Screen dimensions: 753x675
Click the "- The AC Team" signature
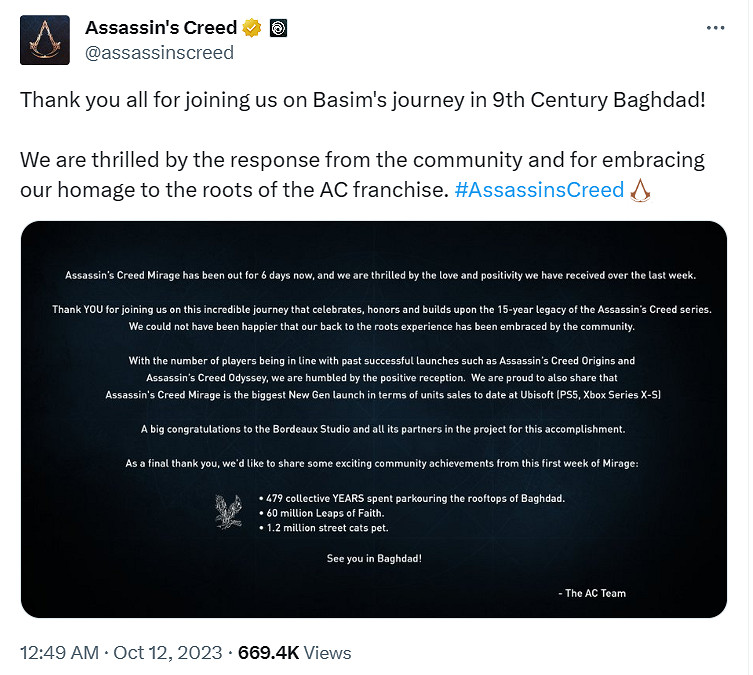(x=591, y=593)
